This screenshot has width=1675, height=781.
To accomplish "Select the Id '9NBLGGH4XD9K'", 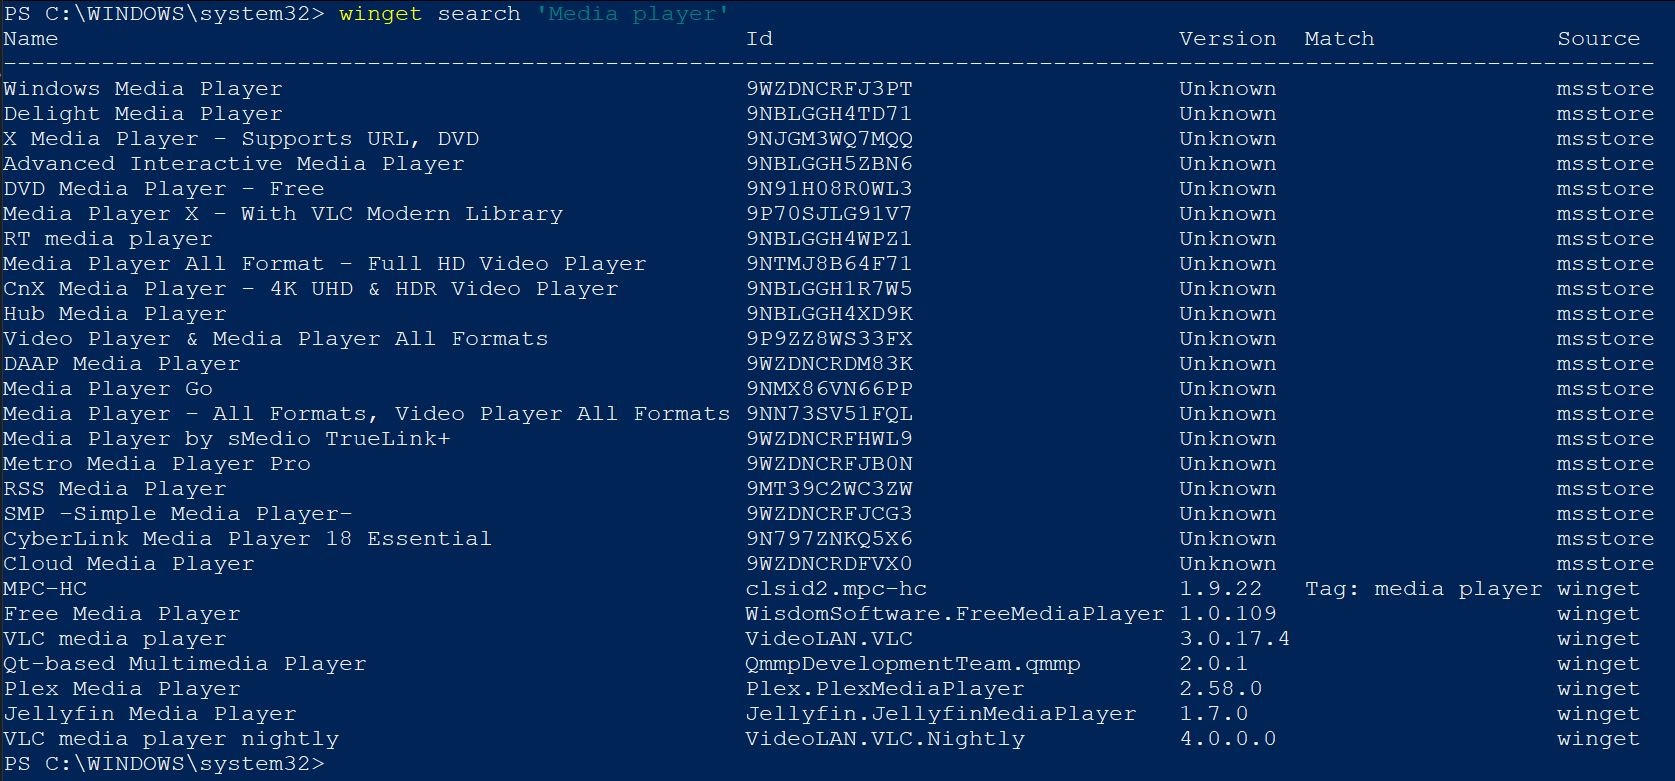I will coord(829,314).
